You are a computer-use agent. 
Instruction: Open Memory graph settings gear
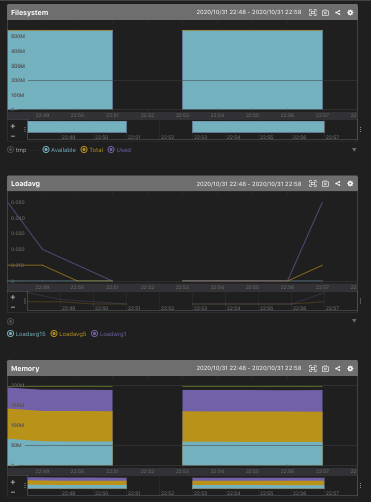click(x=350, y=368)
